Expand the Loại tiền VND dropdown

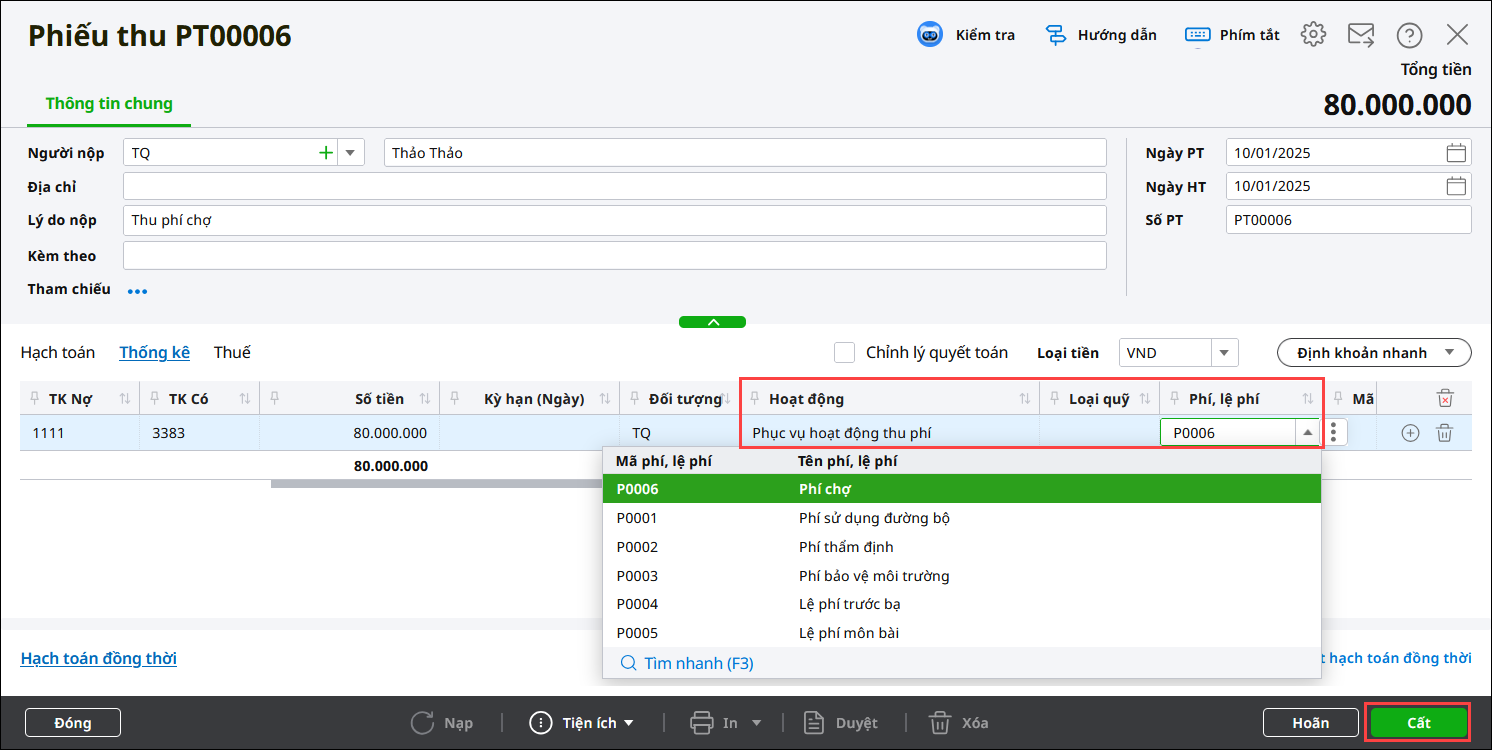[x=1225, y=353]
